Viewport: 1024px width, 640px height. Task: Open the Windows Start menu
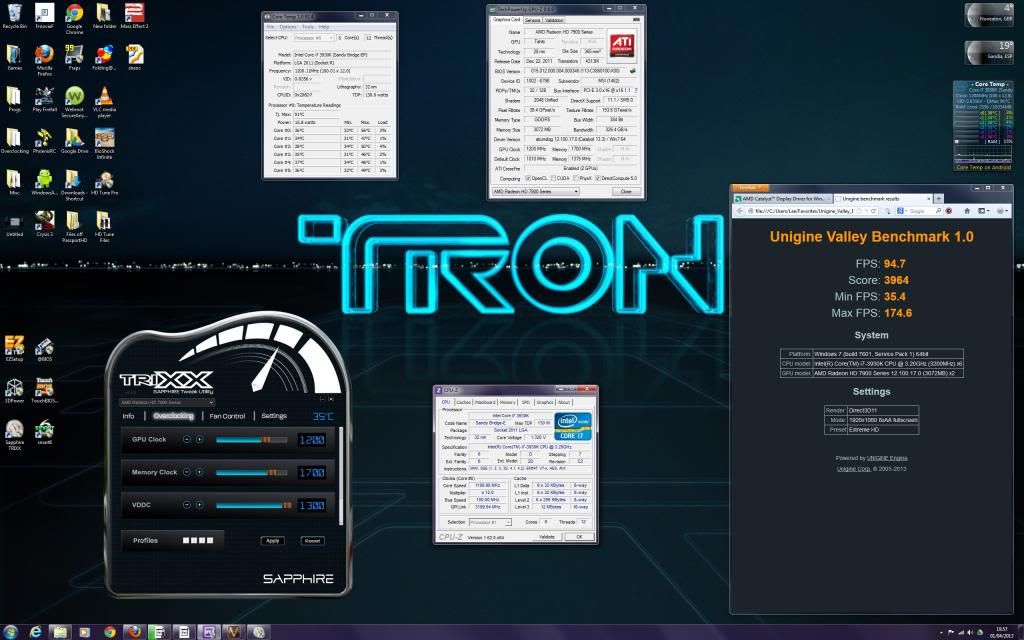10,632
